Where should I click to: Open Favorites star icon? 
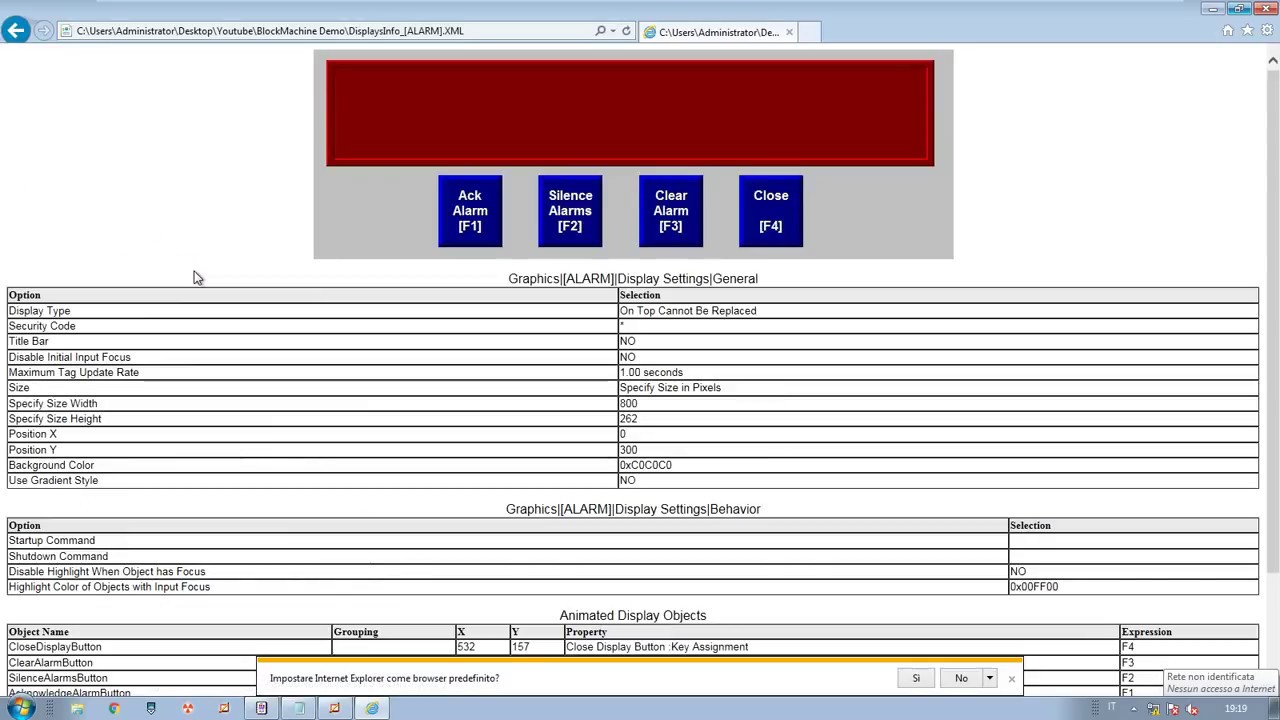[1247, 31]
